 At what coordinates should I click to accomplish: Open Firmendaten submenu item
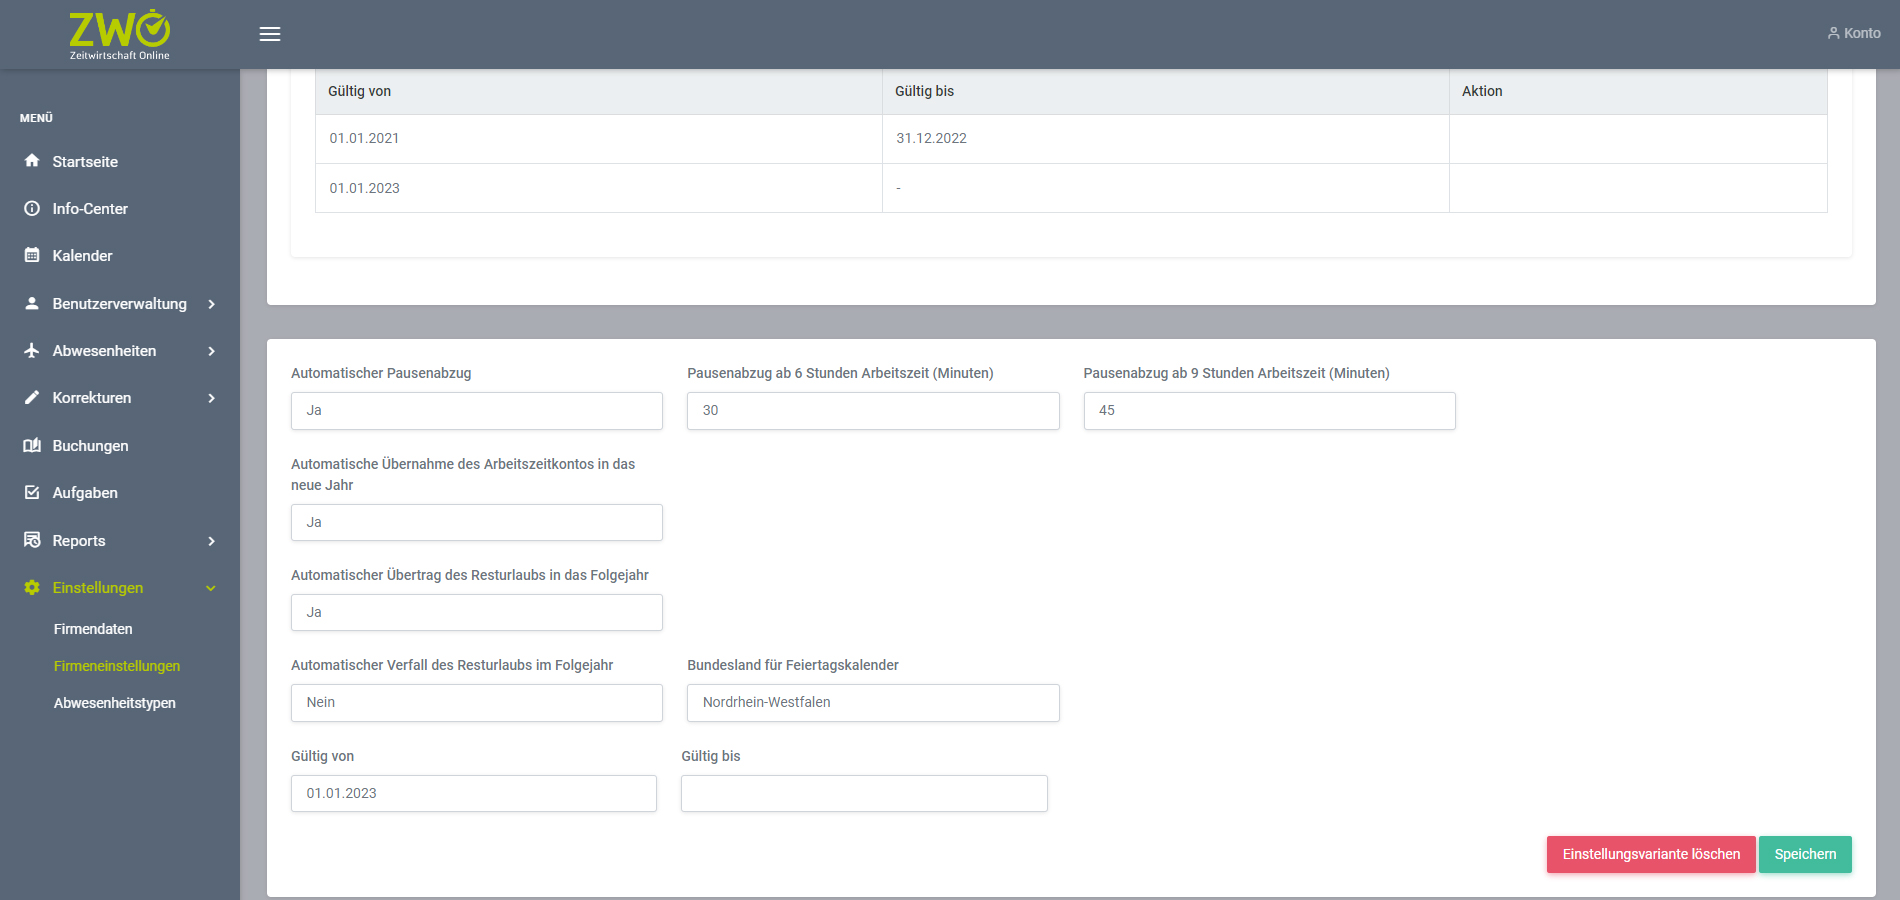(x=93, y=629)
